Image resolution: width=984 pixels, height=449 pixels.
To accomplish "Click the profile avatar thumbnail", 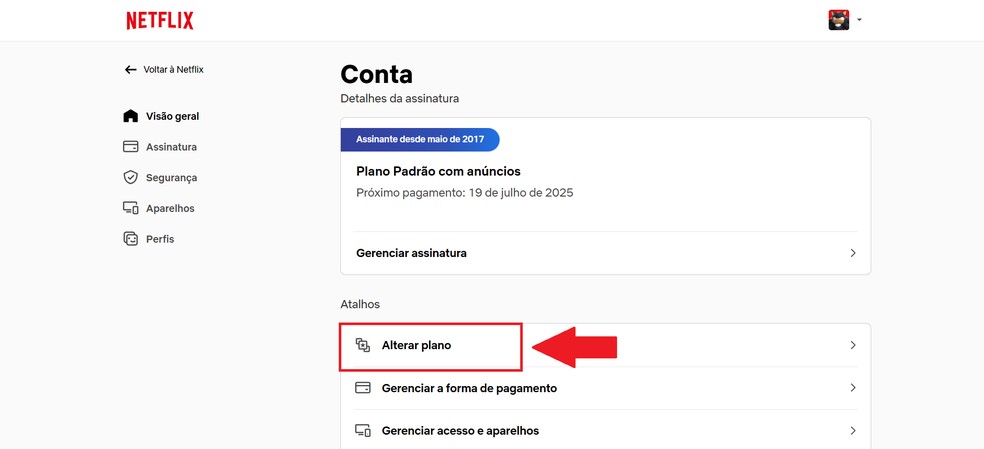I will coord(838,20).
